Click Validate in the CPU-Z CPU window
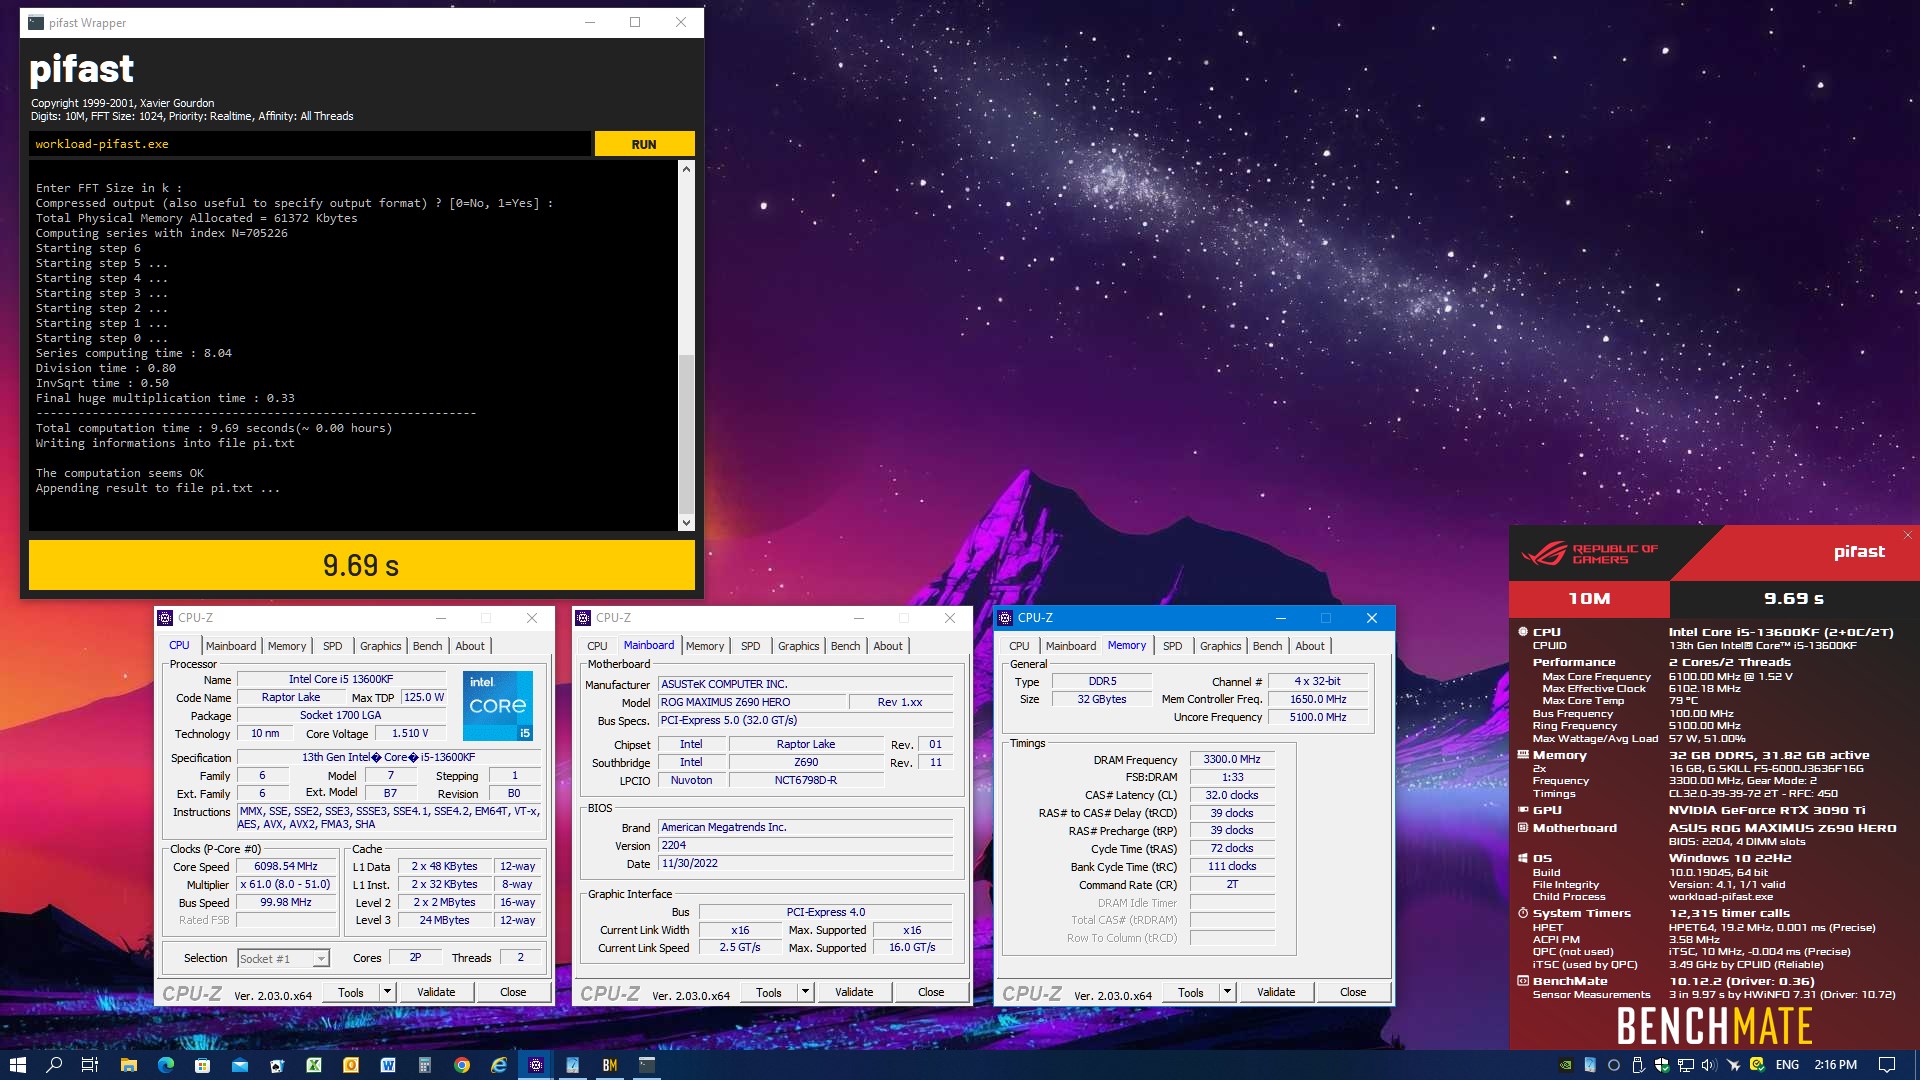This screenshot has width=1920, height=1080. (436, 992)
